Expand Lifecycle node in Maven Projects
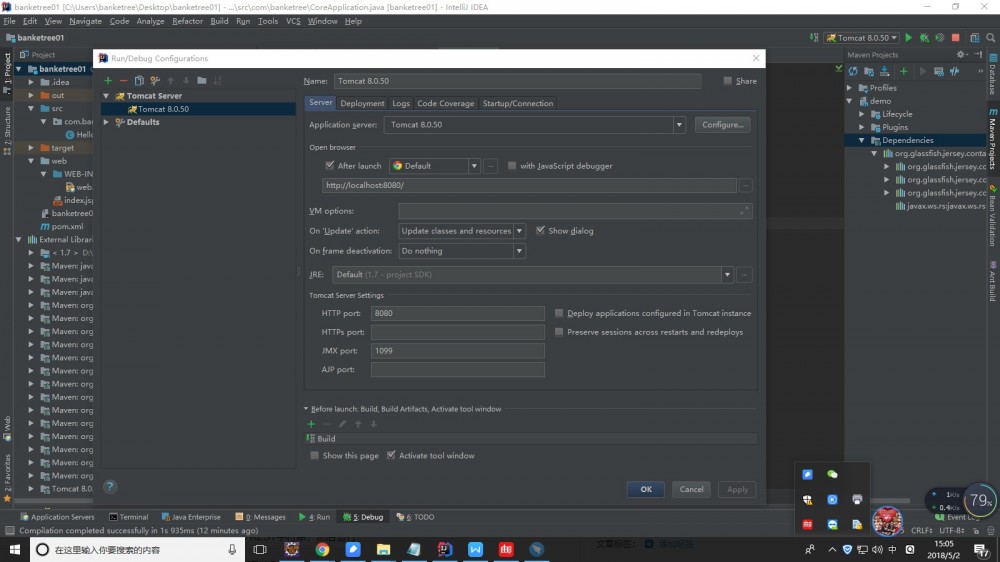 (862, 114)
